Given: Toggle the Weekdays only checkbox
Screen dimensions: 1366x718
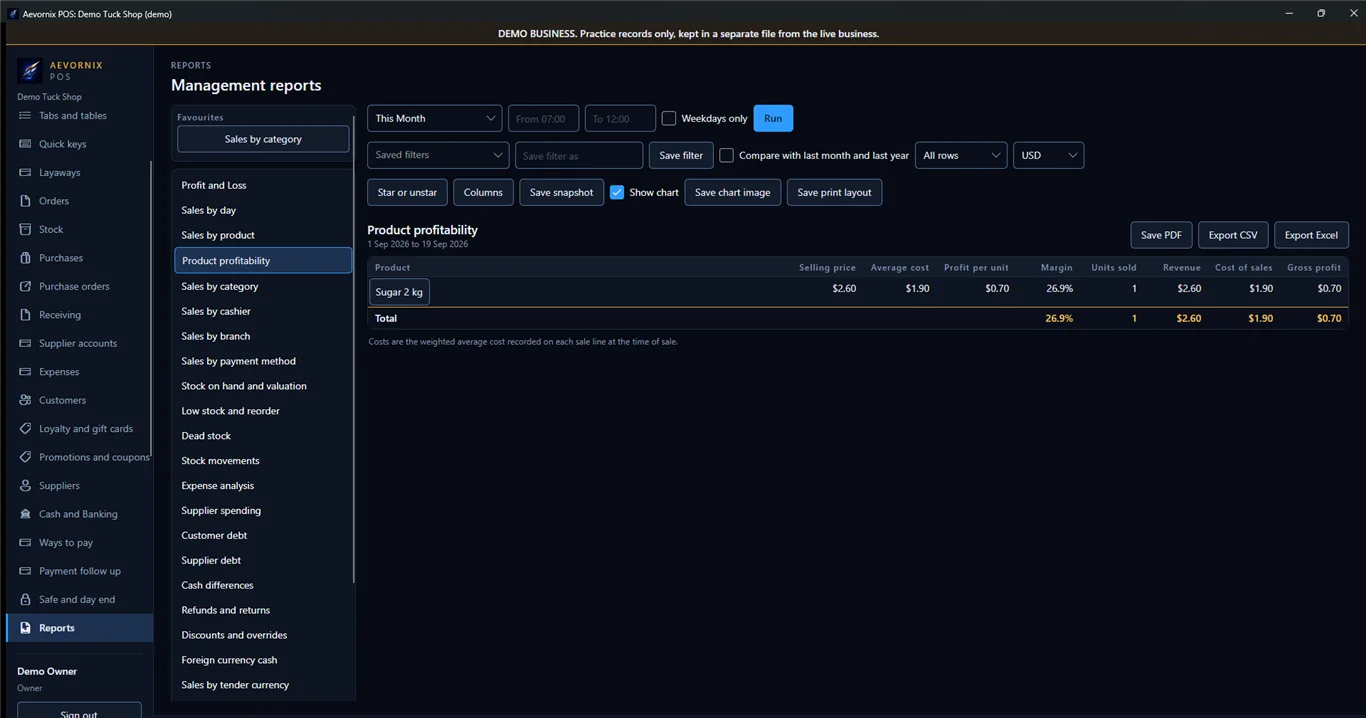Looking at the screenshot, I should pyautogui.click(x=669, y=118).
